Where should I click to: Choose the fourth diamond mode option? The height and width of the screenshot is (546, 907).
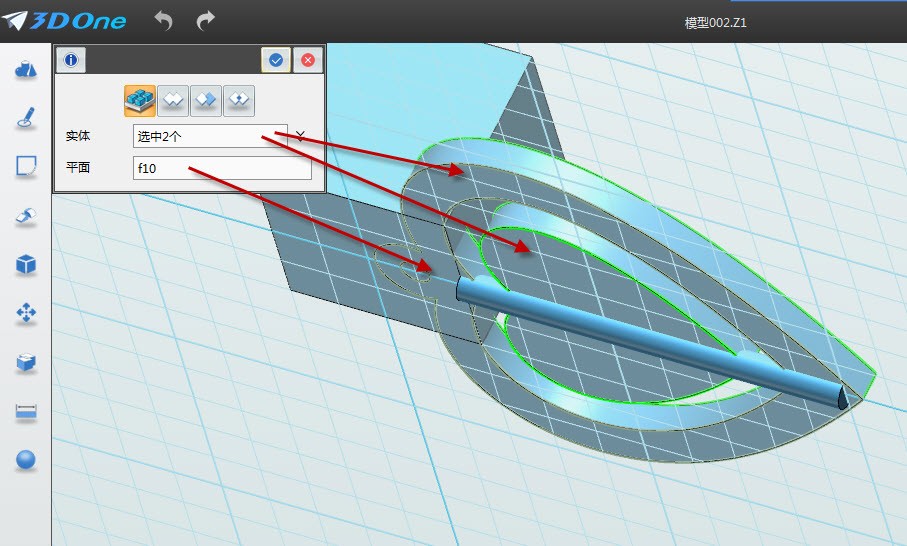click(x=239, y=100)
